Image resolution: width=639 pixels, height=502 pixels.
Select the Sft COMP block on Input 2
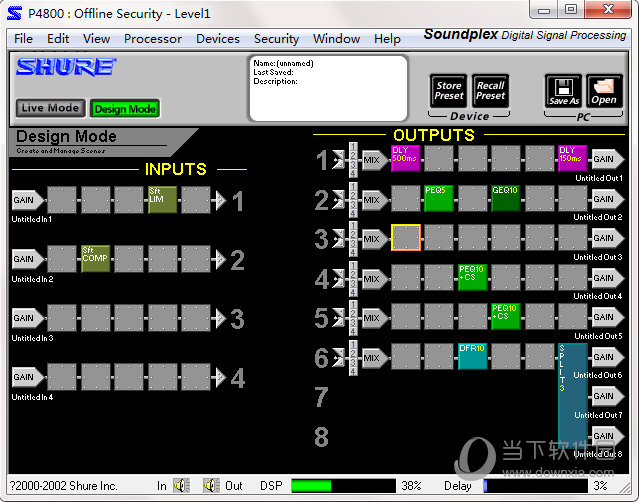[x=95, y=259]
